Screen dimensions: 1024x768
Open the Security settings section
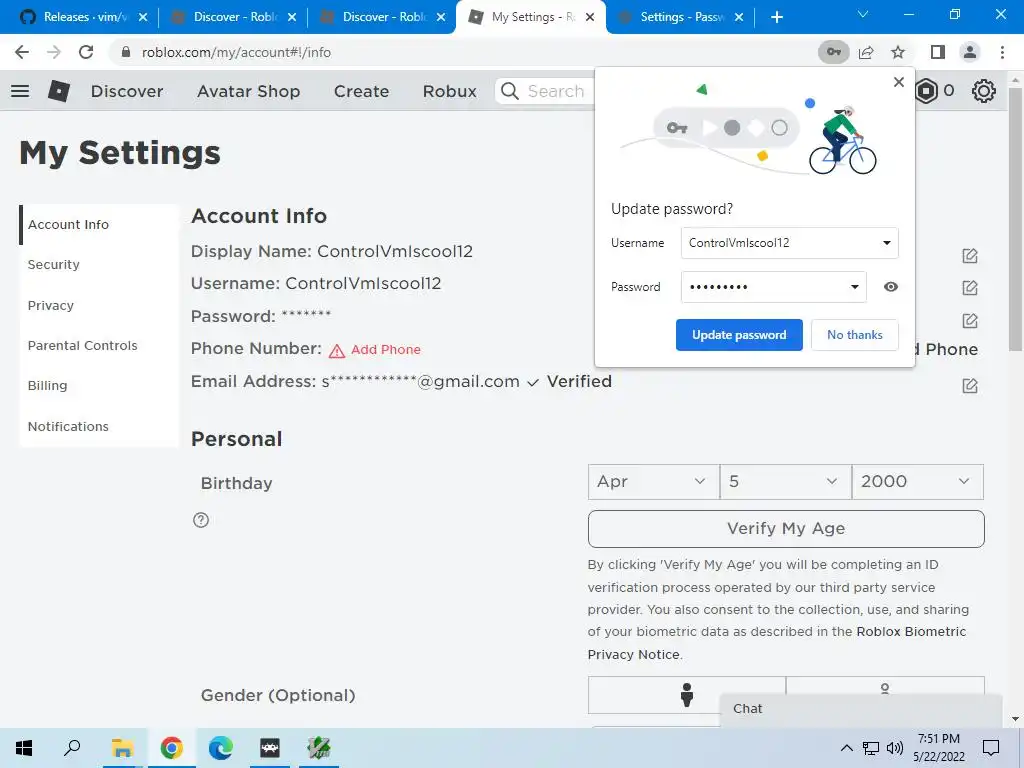[54, 264]
